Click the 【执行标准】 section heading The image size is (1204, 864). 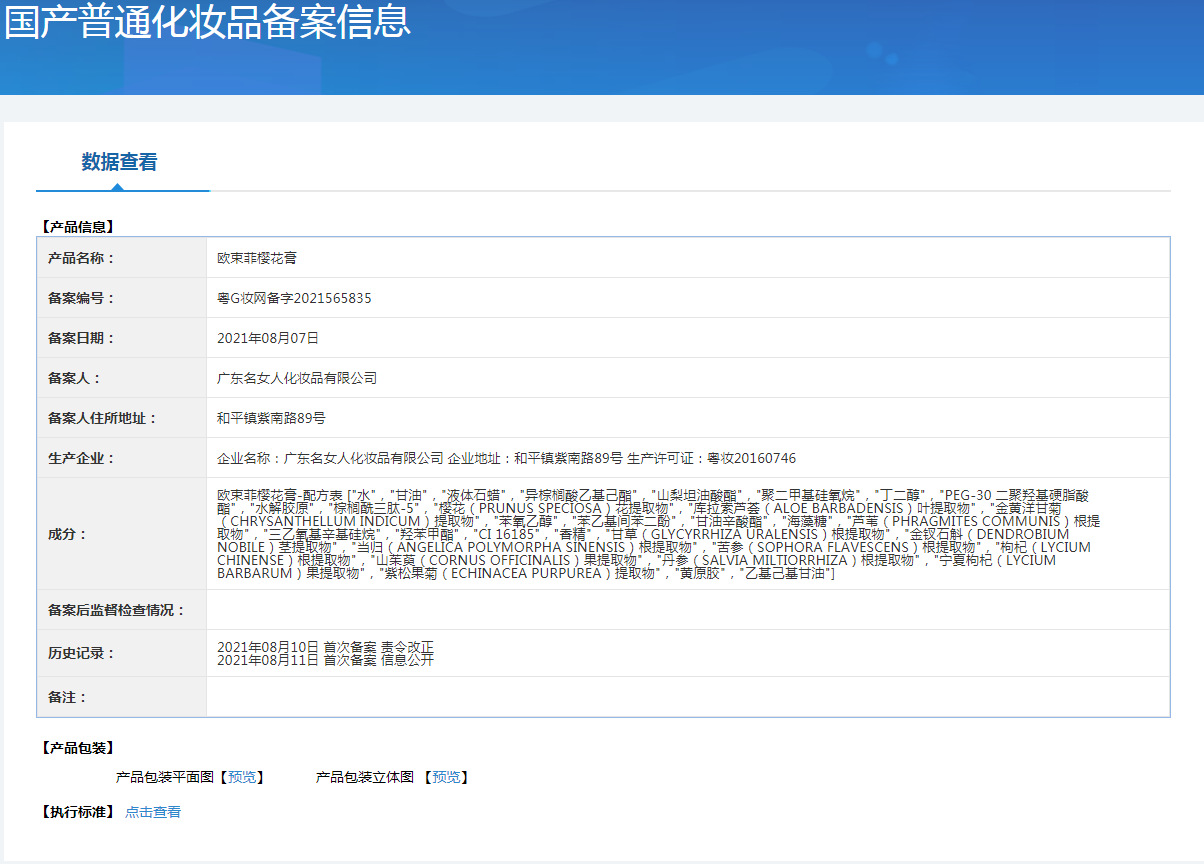pos(77,812)
